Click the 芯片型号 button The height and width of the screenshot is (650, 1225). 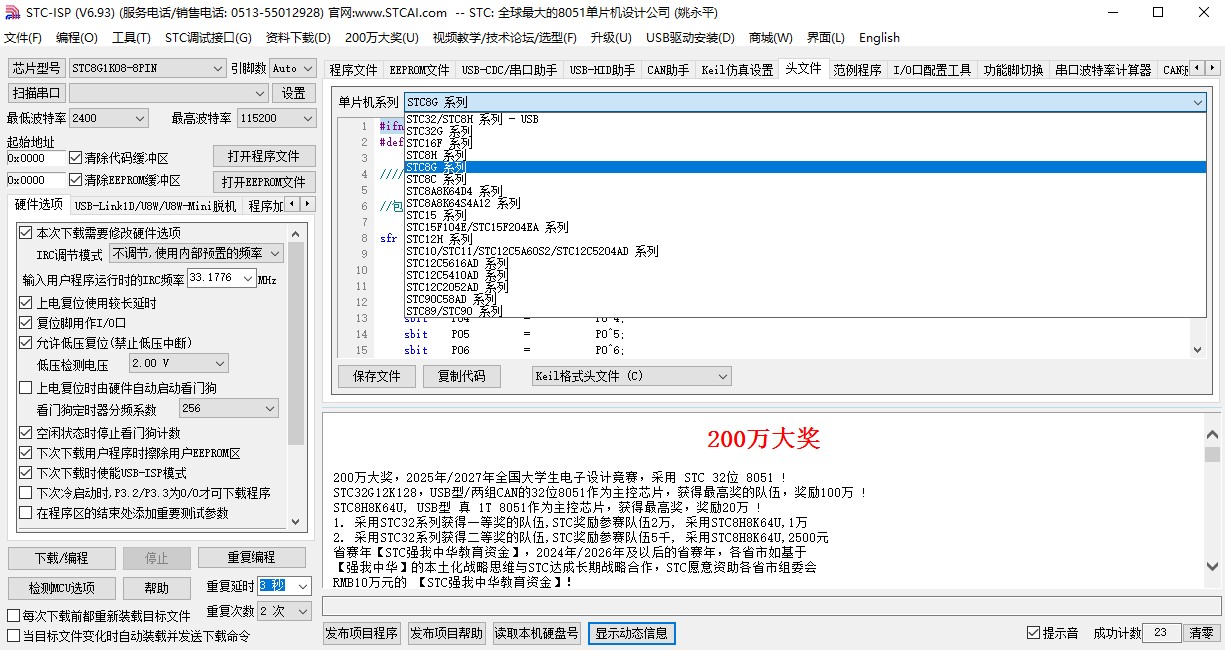click(36, 68)
